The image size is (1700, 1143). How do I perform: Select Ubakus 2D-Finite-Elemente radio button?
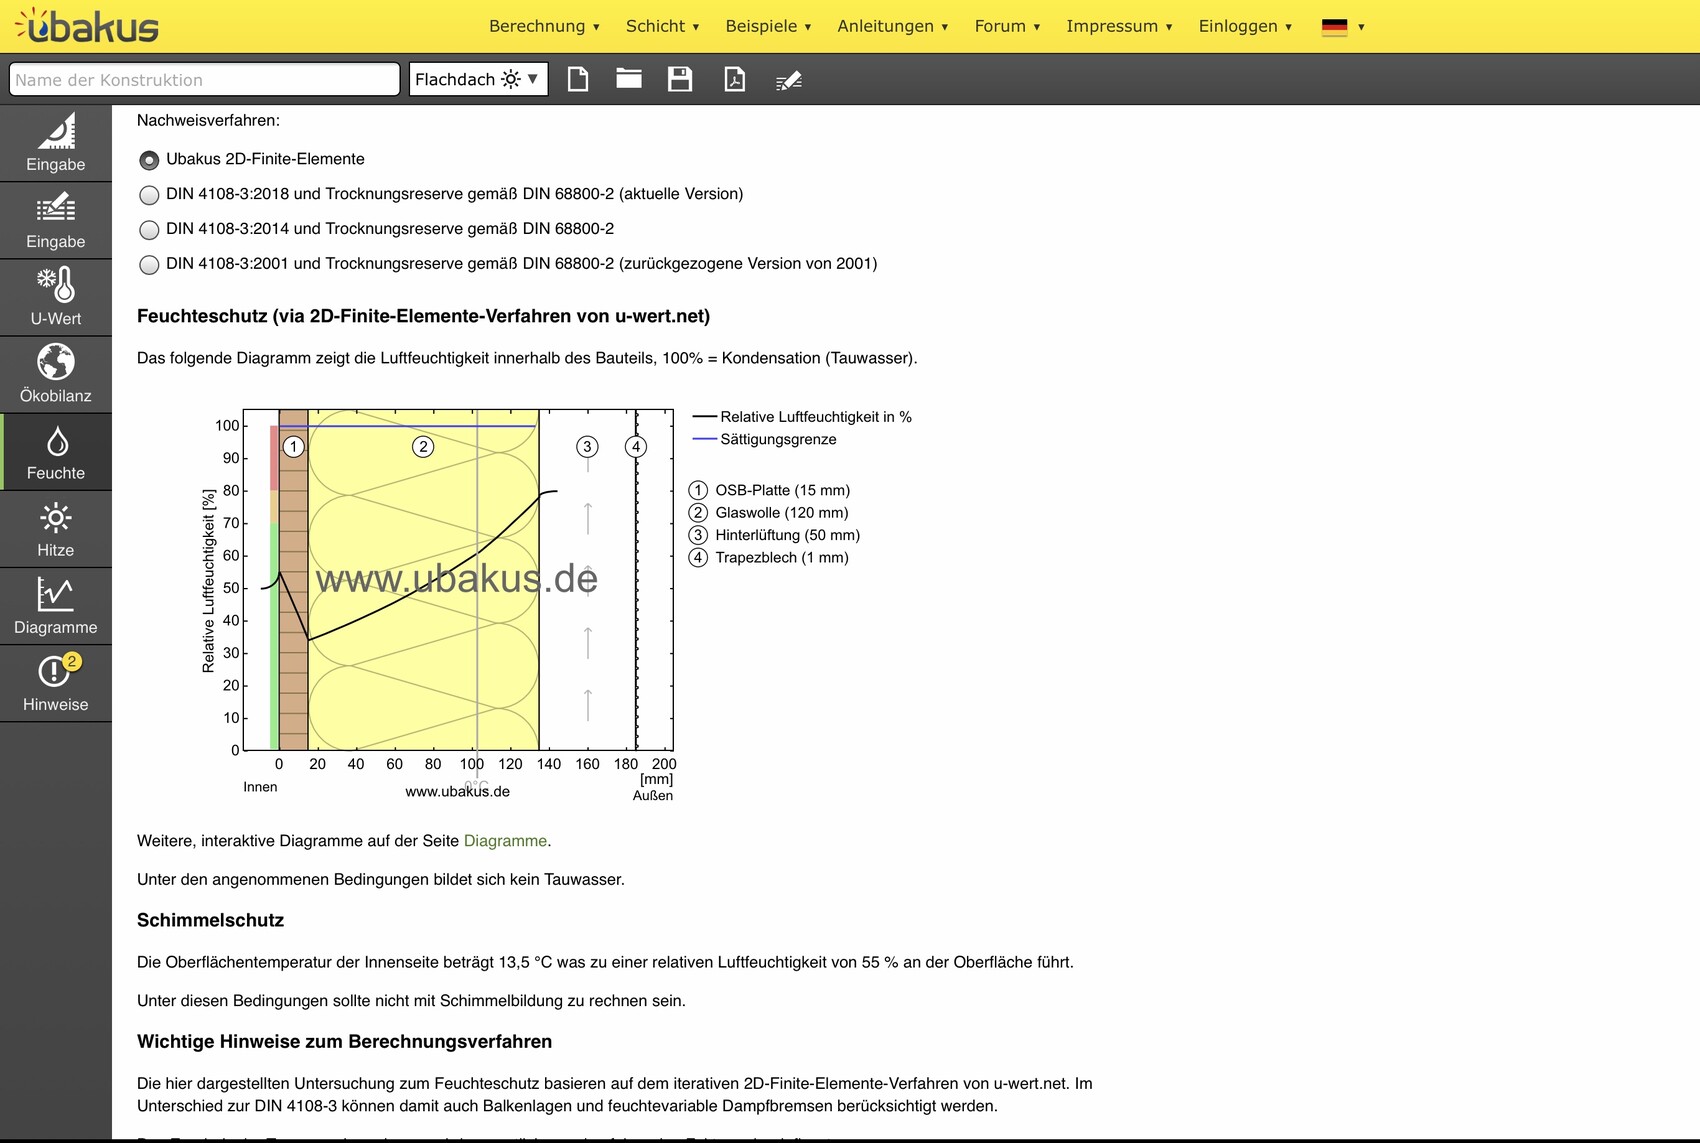pos(149,160)
